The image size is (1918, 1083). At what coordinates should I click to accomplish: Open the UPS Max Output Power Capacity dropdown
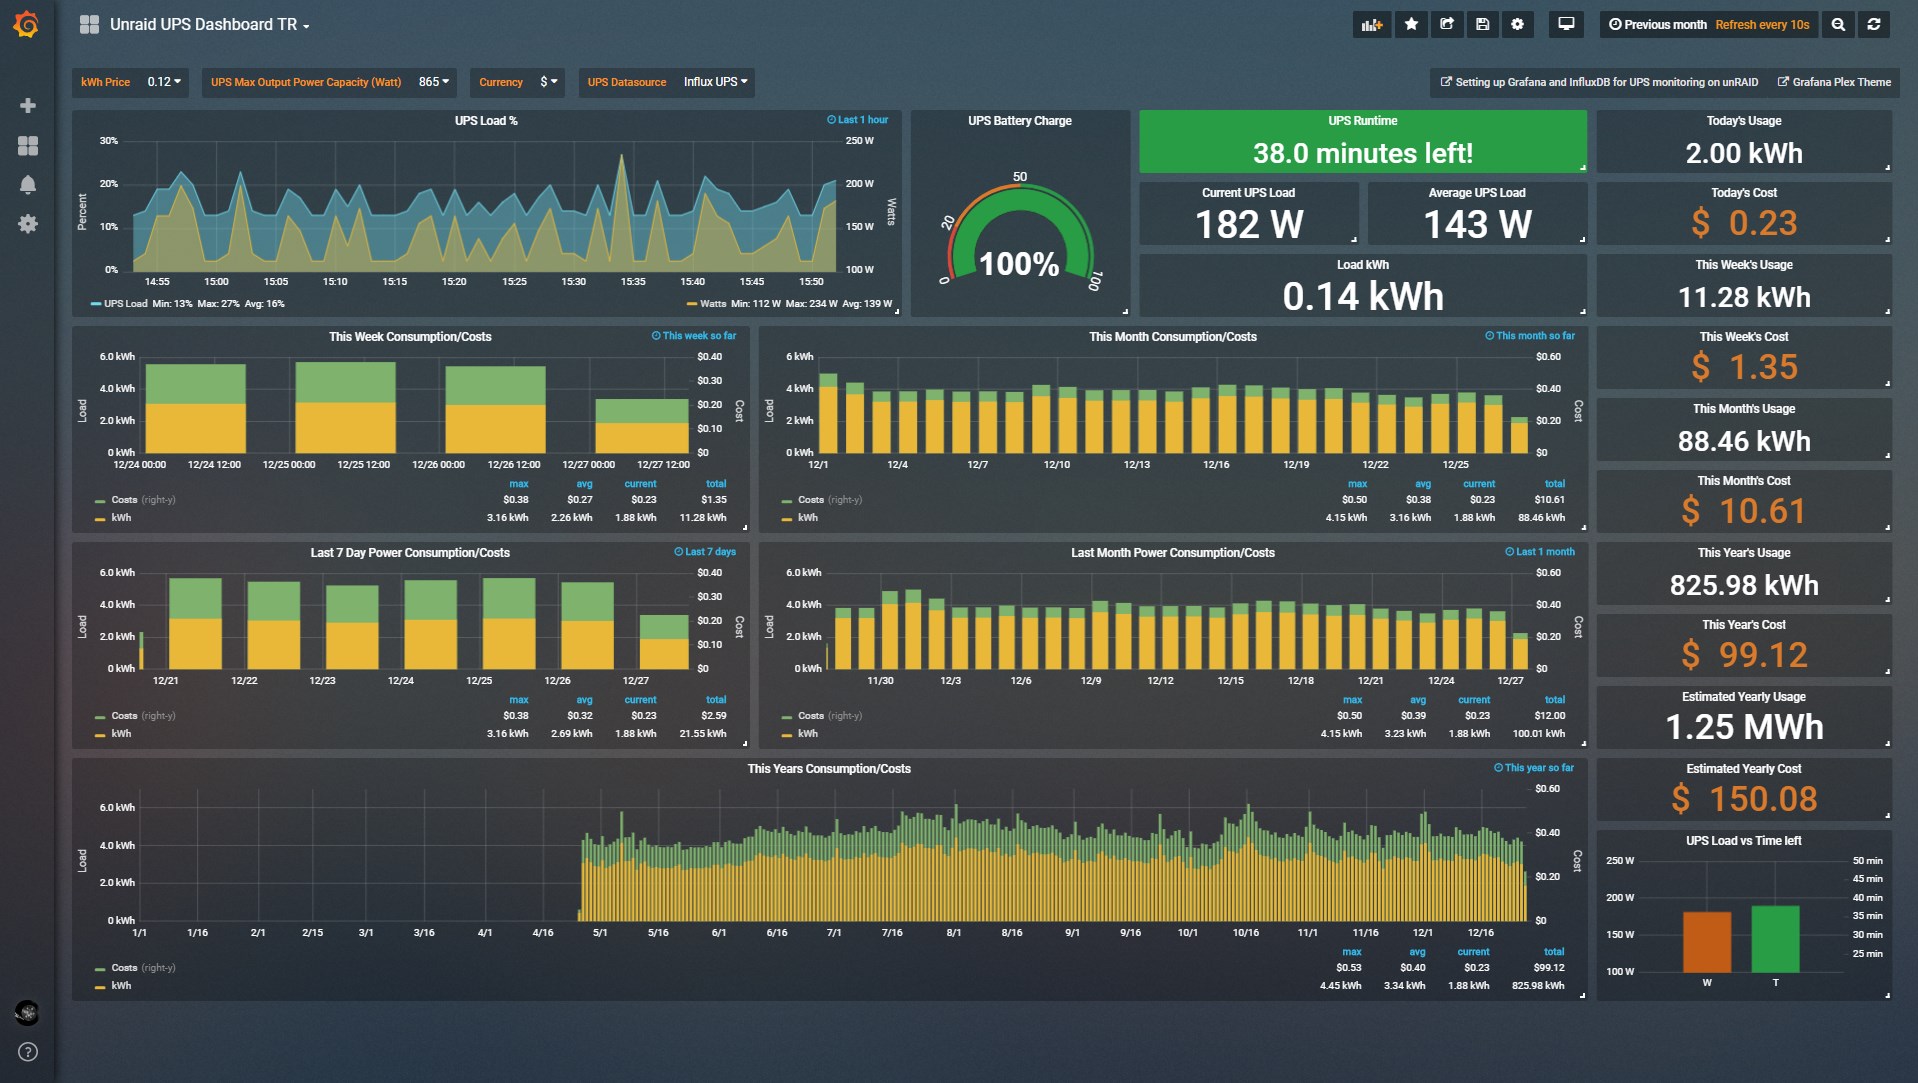point(433,82)
